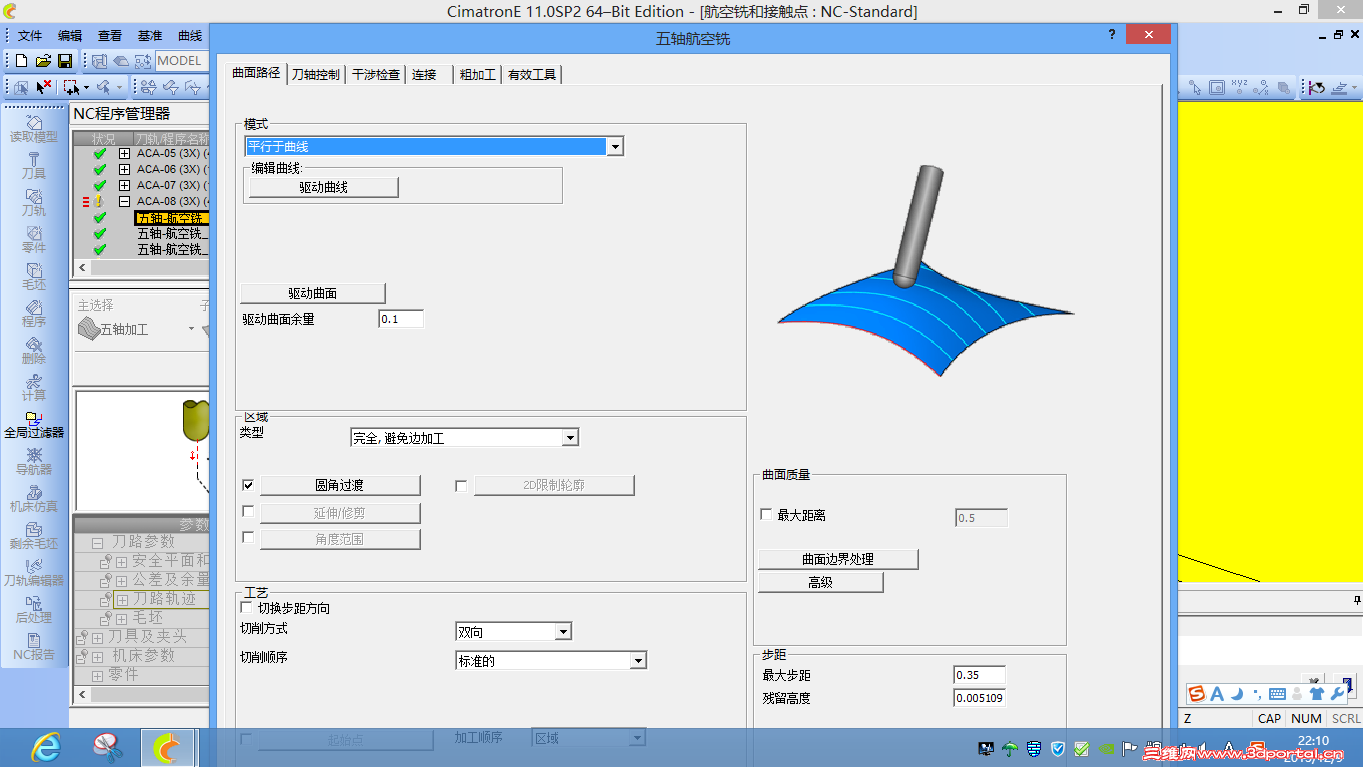The height and width of the screenshot is (767, 1363).
Task: Open the 全局过滤器 sidebar tool
Action: (x=34, y=425)
